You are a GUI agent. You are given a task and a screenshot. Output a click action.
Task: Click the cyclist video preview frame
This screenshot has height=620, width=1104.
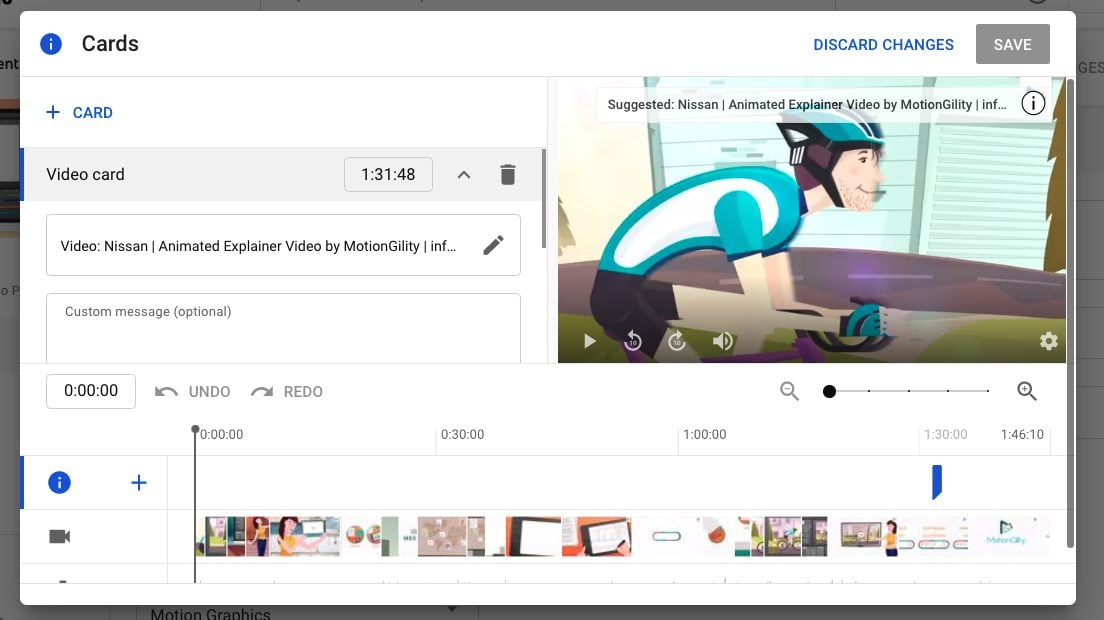pos(812,220)
